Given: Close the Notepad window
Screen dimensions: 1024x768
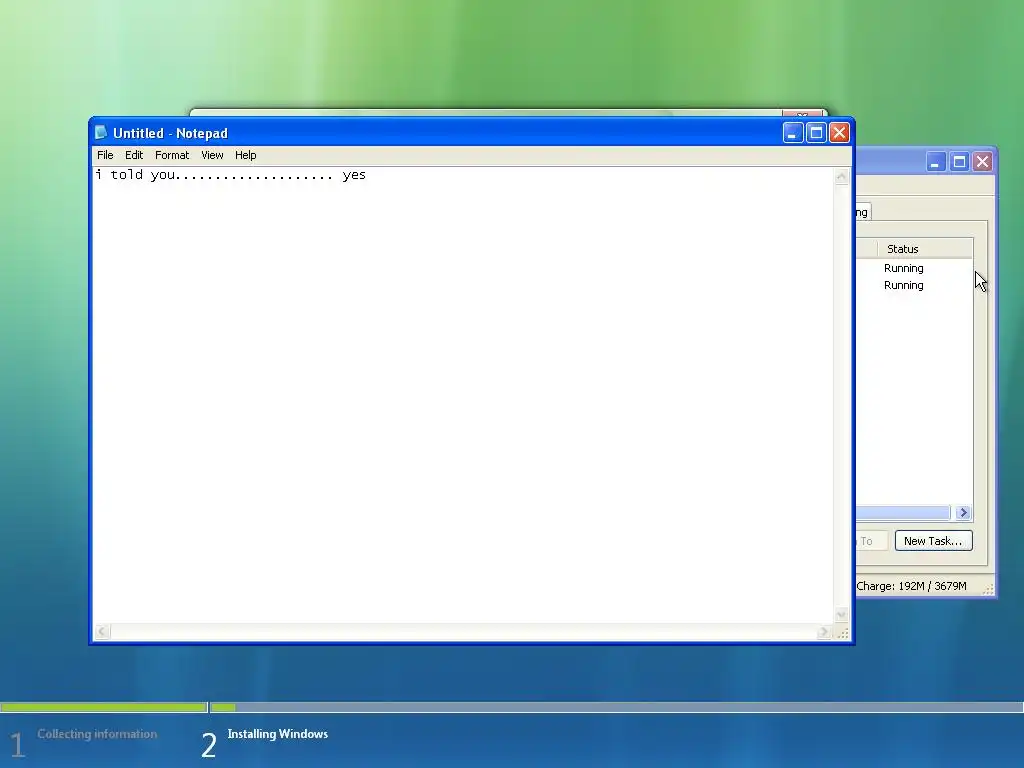Looking at the screenshot, I should point(839,133).
